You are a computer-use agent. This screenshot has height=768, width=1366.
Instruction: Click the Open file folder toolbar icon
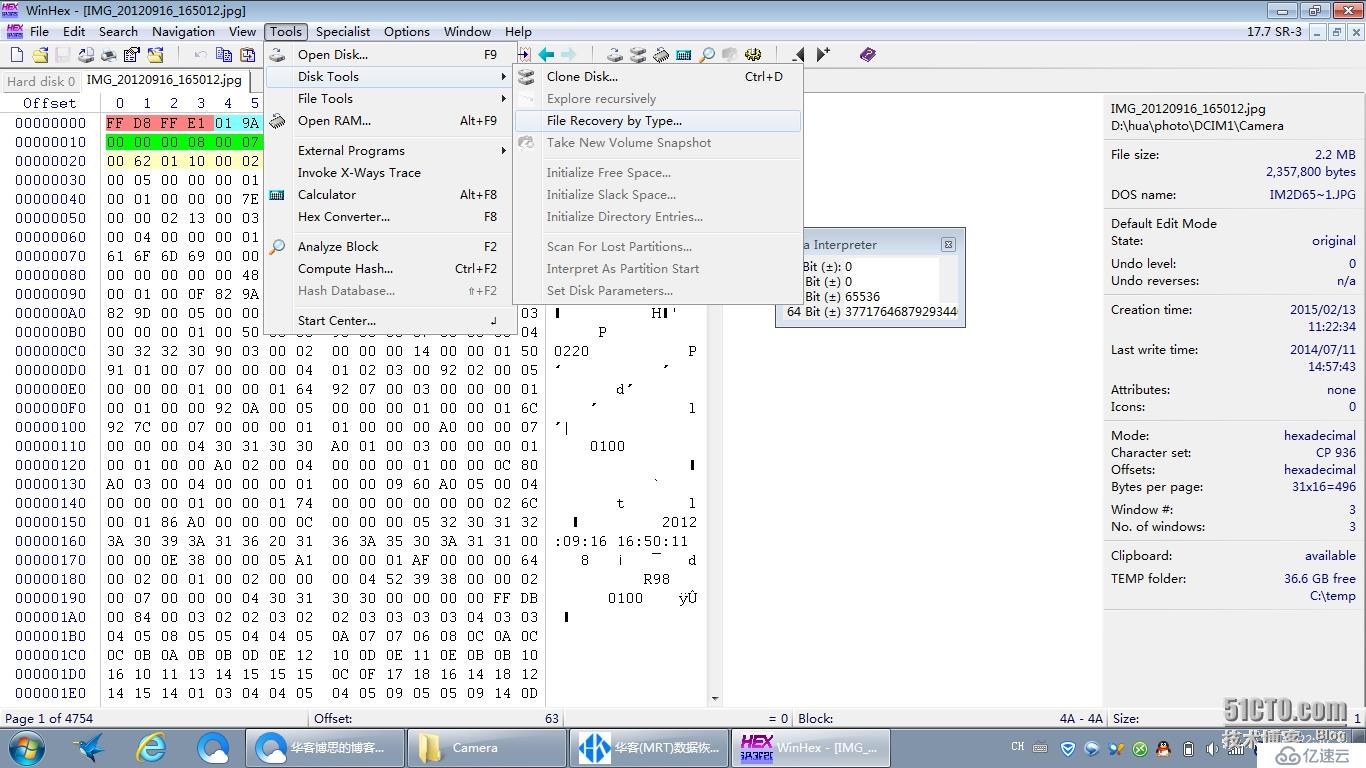[40, 55]
